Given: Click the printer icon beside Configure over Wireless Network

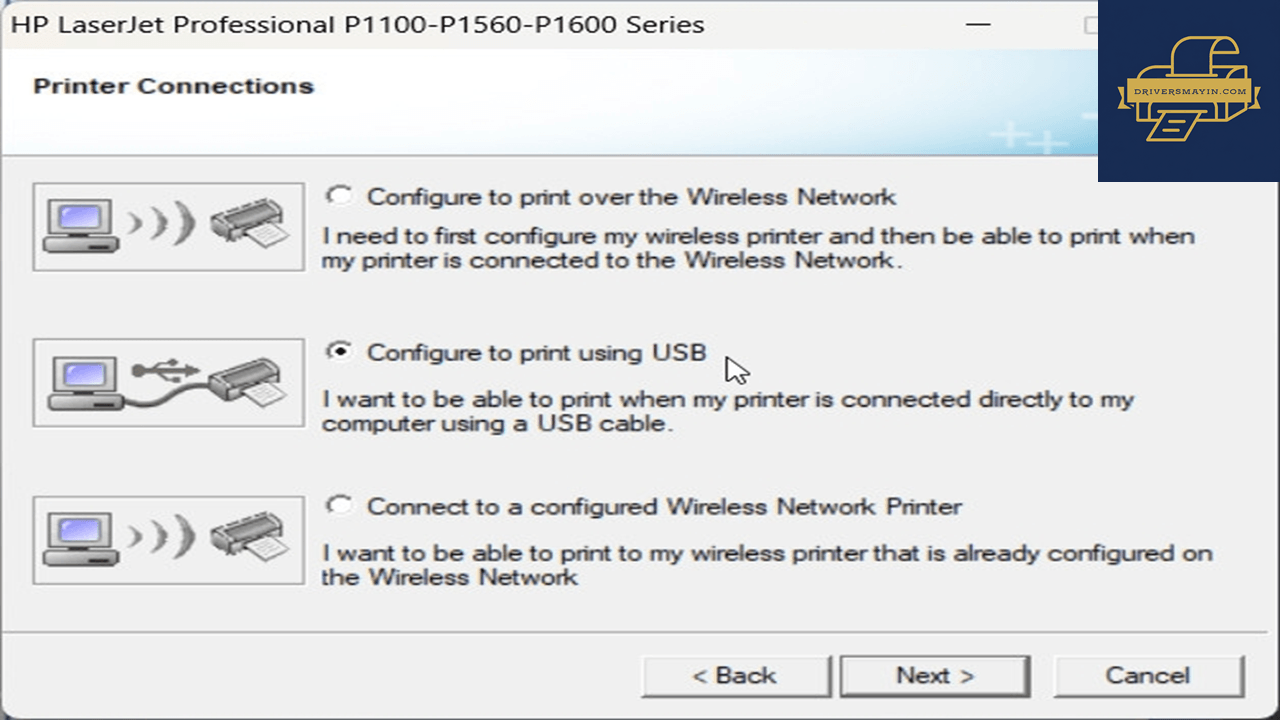Looking at the screenshot, I should (x=250, y=222).
